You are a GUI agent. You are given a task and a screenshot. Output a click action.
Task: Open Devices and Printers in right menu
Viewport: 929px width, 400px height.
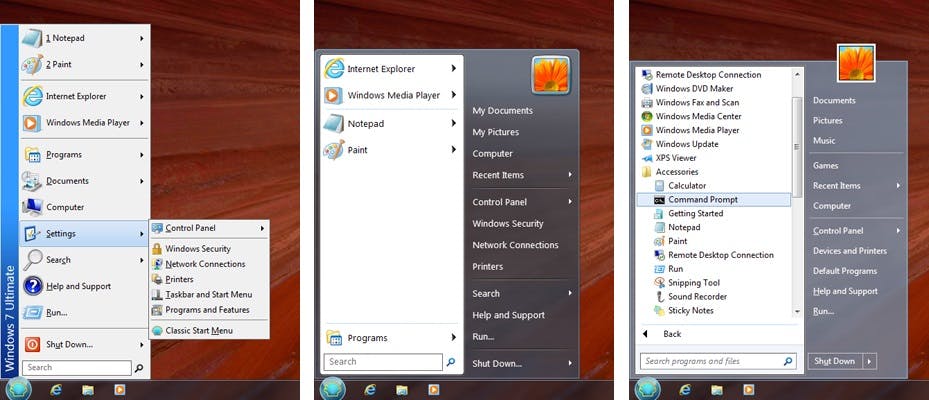click(850, 251)
